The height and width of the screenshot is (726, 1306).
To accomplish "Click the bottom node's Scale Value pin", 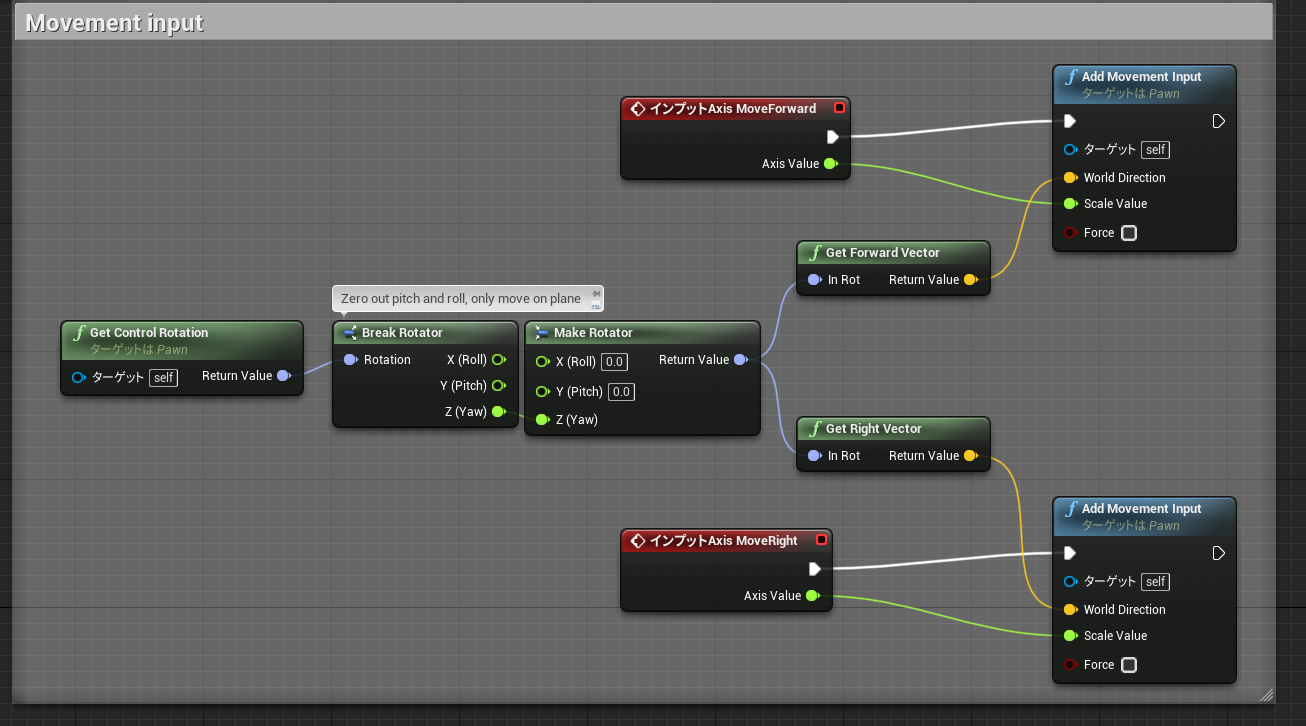I will click(x=1071, y=636).
